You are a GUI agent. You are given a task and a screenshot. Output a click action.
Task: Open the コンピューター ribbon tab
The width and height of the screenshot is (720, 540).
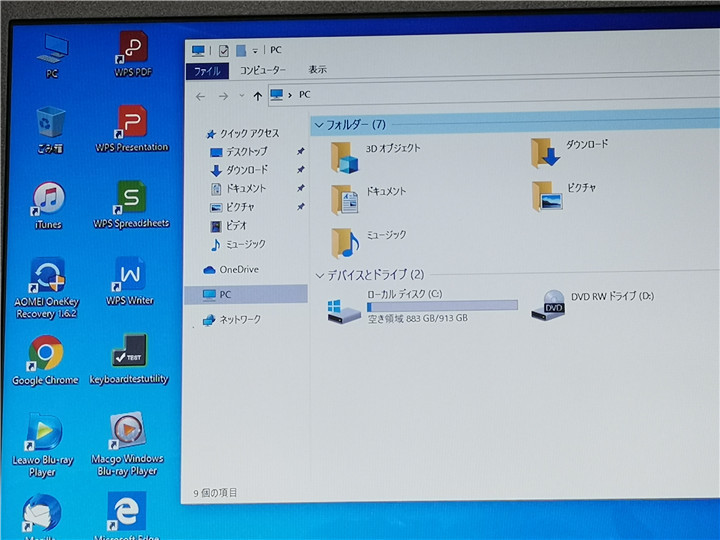pyautogui.click(x=263, y=70)
